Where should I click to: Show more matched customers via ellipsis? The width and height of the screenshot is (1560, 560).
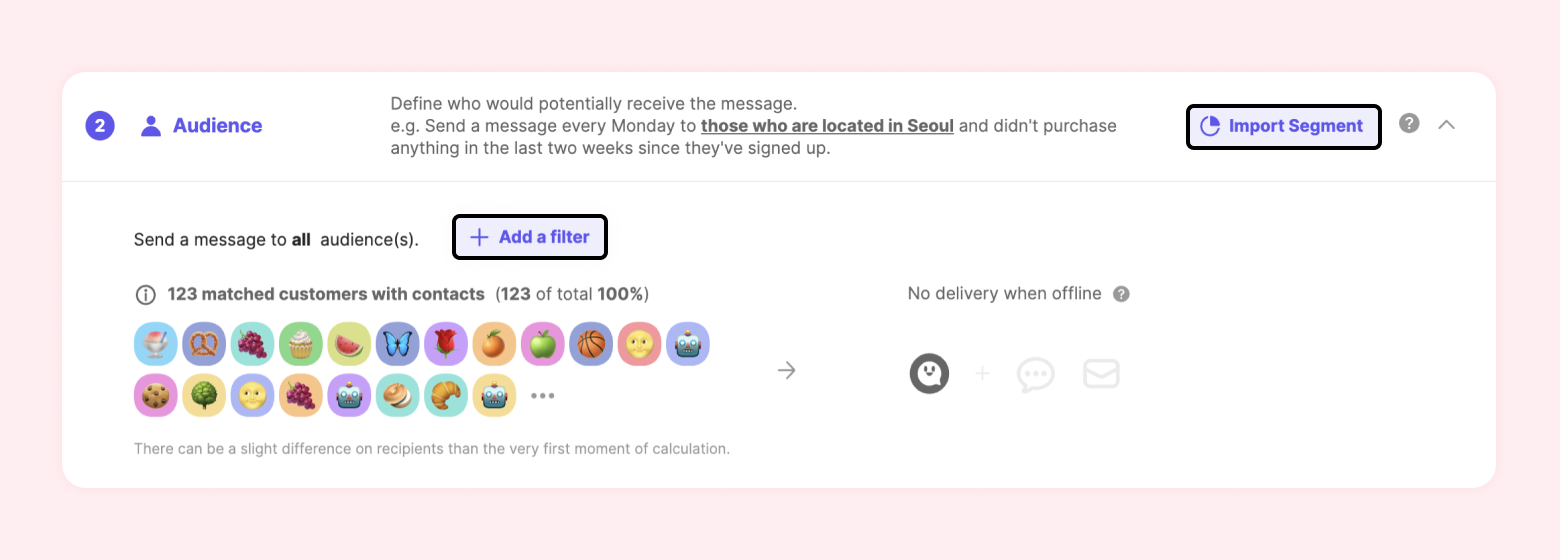coord(542,396)
